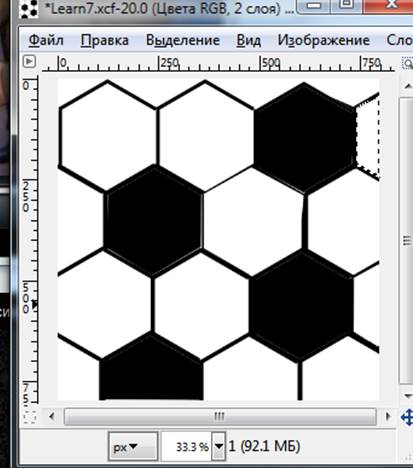The image size is (413, 468).
Task: Open the Правка menu
Action: (x=104, y=41)
